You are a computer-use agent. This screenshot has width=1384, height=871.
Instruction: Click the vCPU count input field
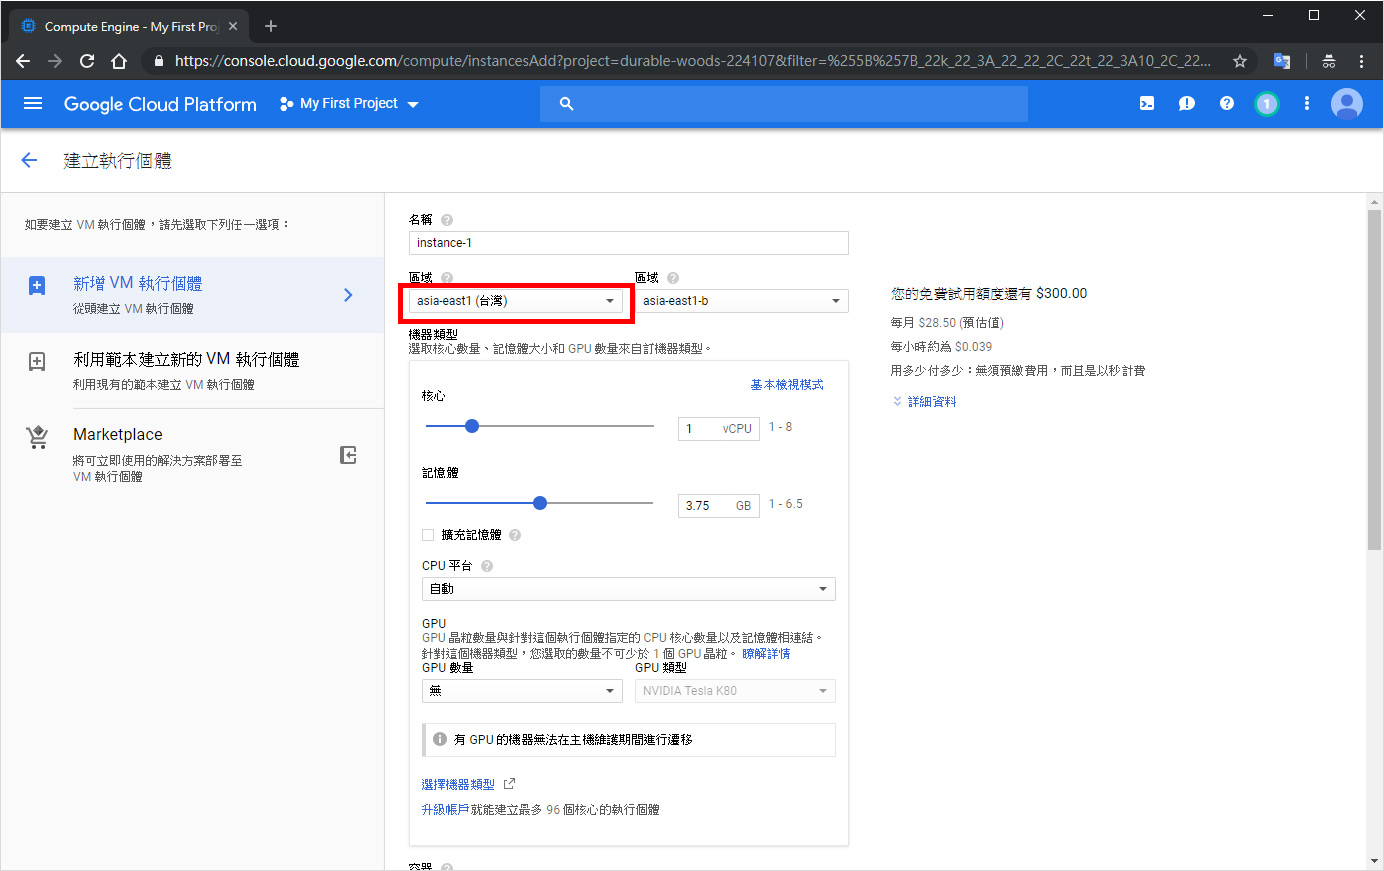tap(719, 428)
